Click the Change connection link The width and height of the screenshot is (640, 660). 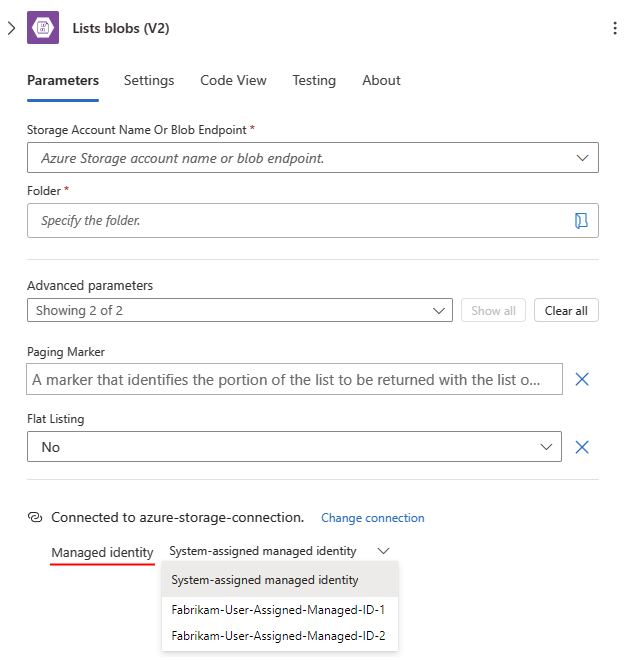(373, 518)
